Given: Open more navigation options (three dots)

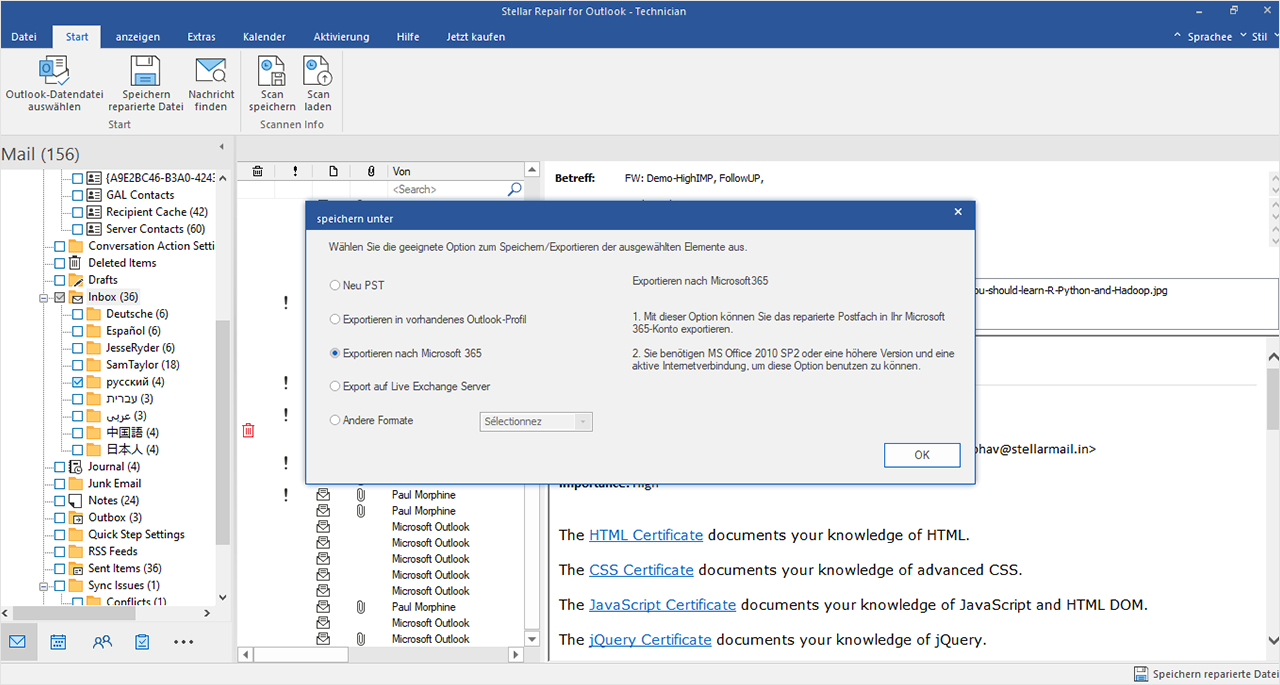Looking at the screenshot, I should click(x=183, y=642).
